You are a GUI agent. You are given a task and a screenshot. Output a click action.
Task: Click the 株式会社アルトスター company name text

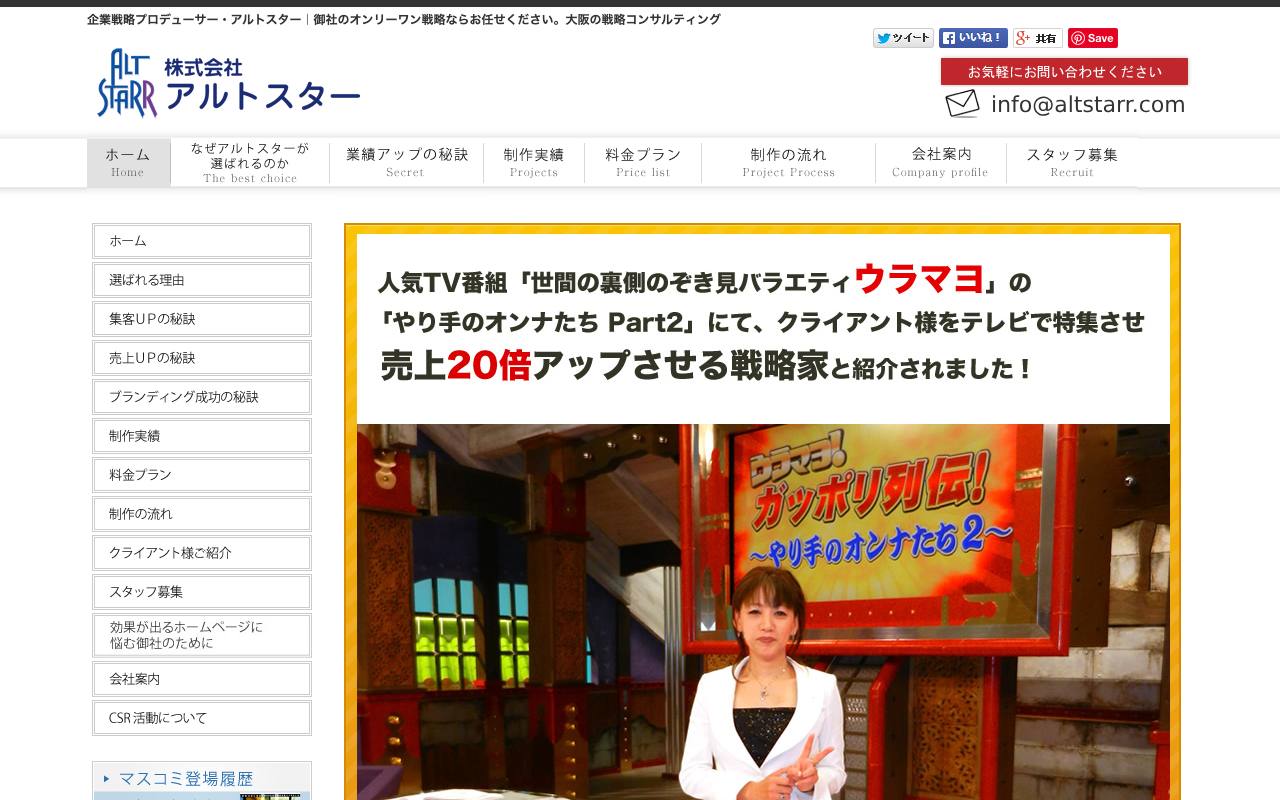click(262, 85)
